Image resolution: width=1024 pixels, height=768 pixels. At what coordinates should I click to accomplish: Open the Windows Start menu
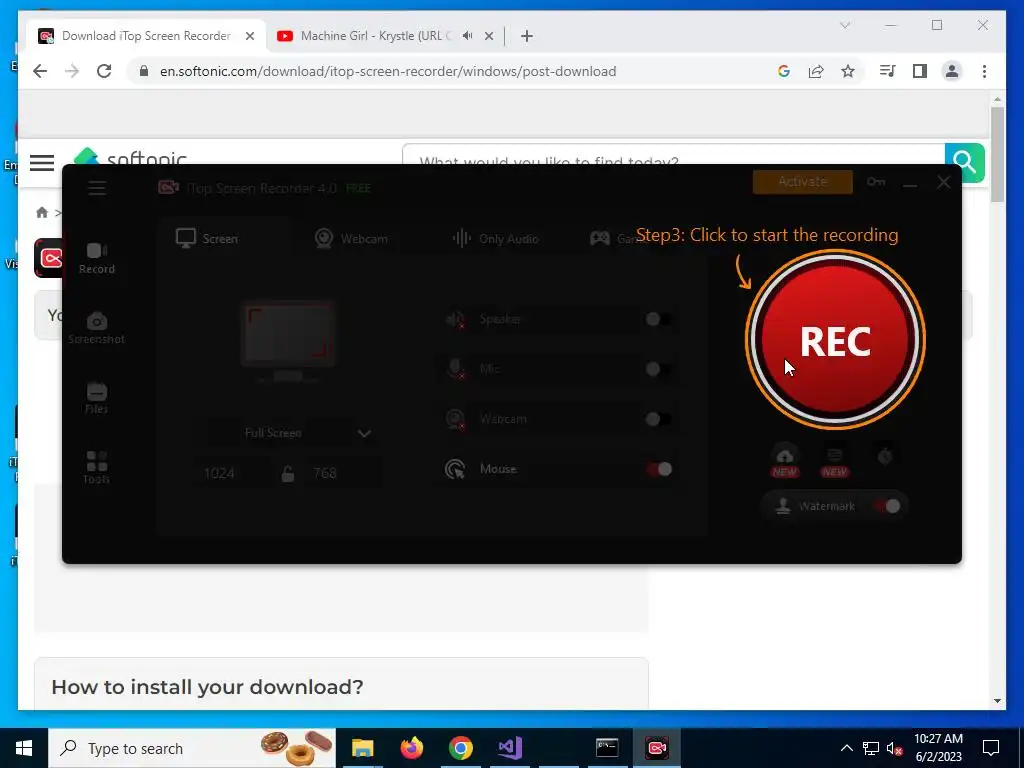24,748
